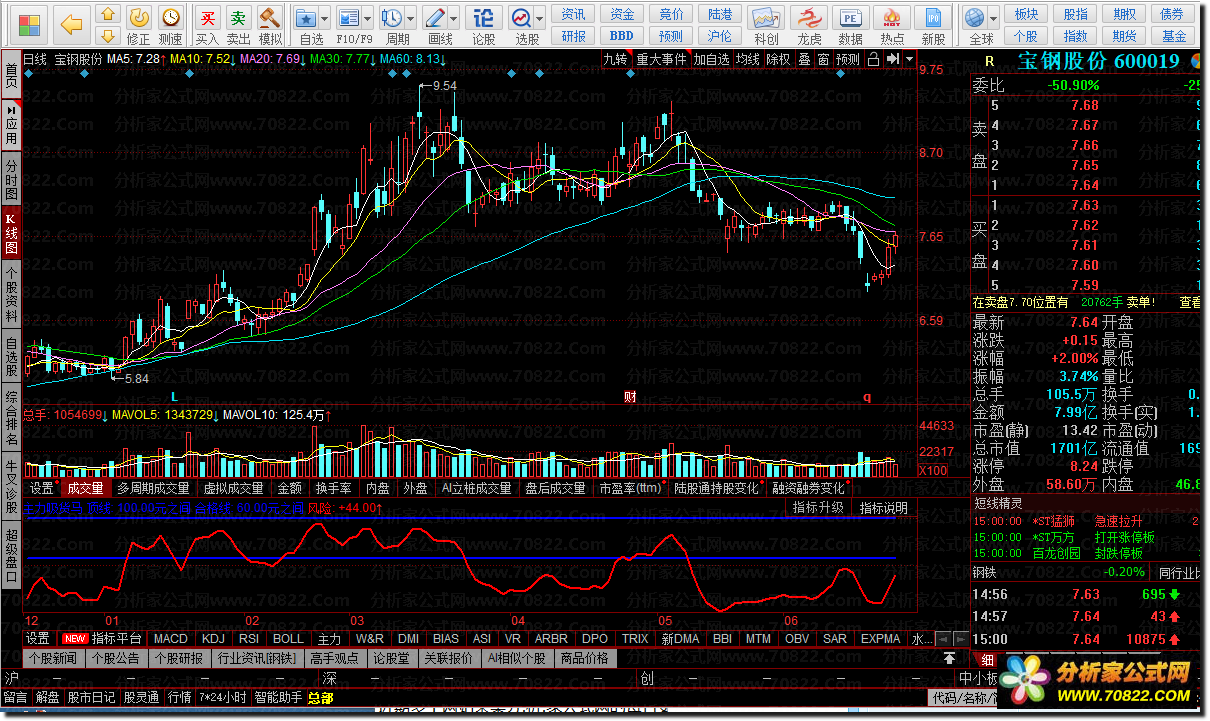The width and height of the screenshot is (1210, 721).
Task: Open 设置 beside the MACD indicator tabs
Action: click(x=37, y=638)
